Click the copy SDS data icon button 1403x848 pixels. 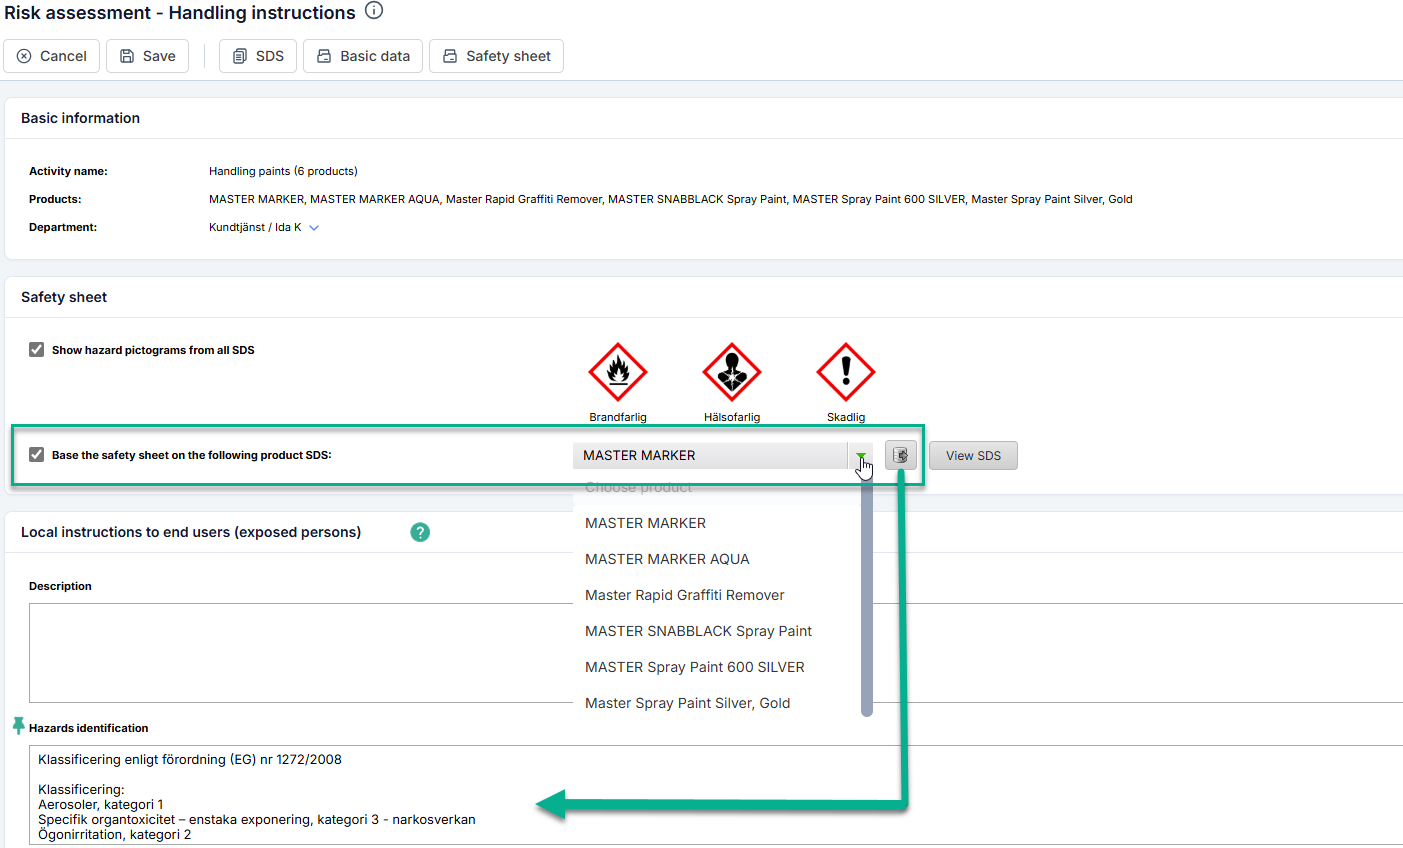pos(901,456)
